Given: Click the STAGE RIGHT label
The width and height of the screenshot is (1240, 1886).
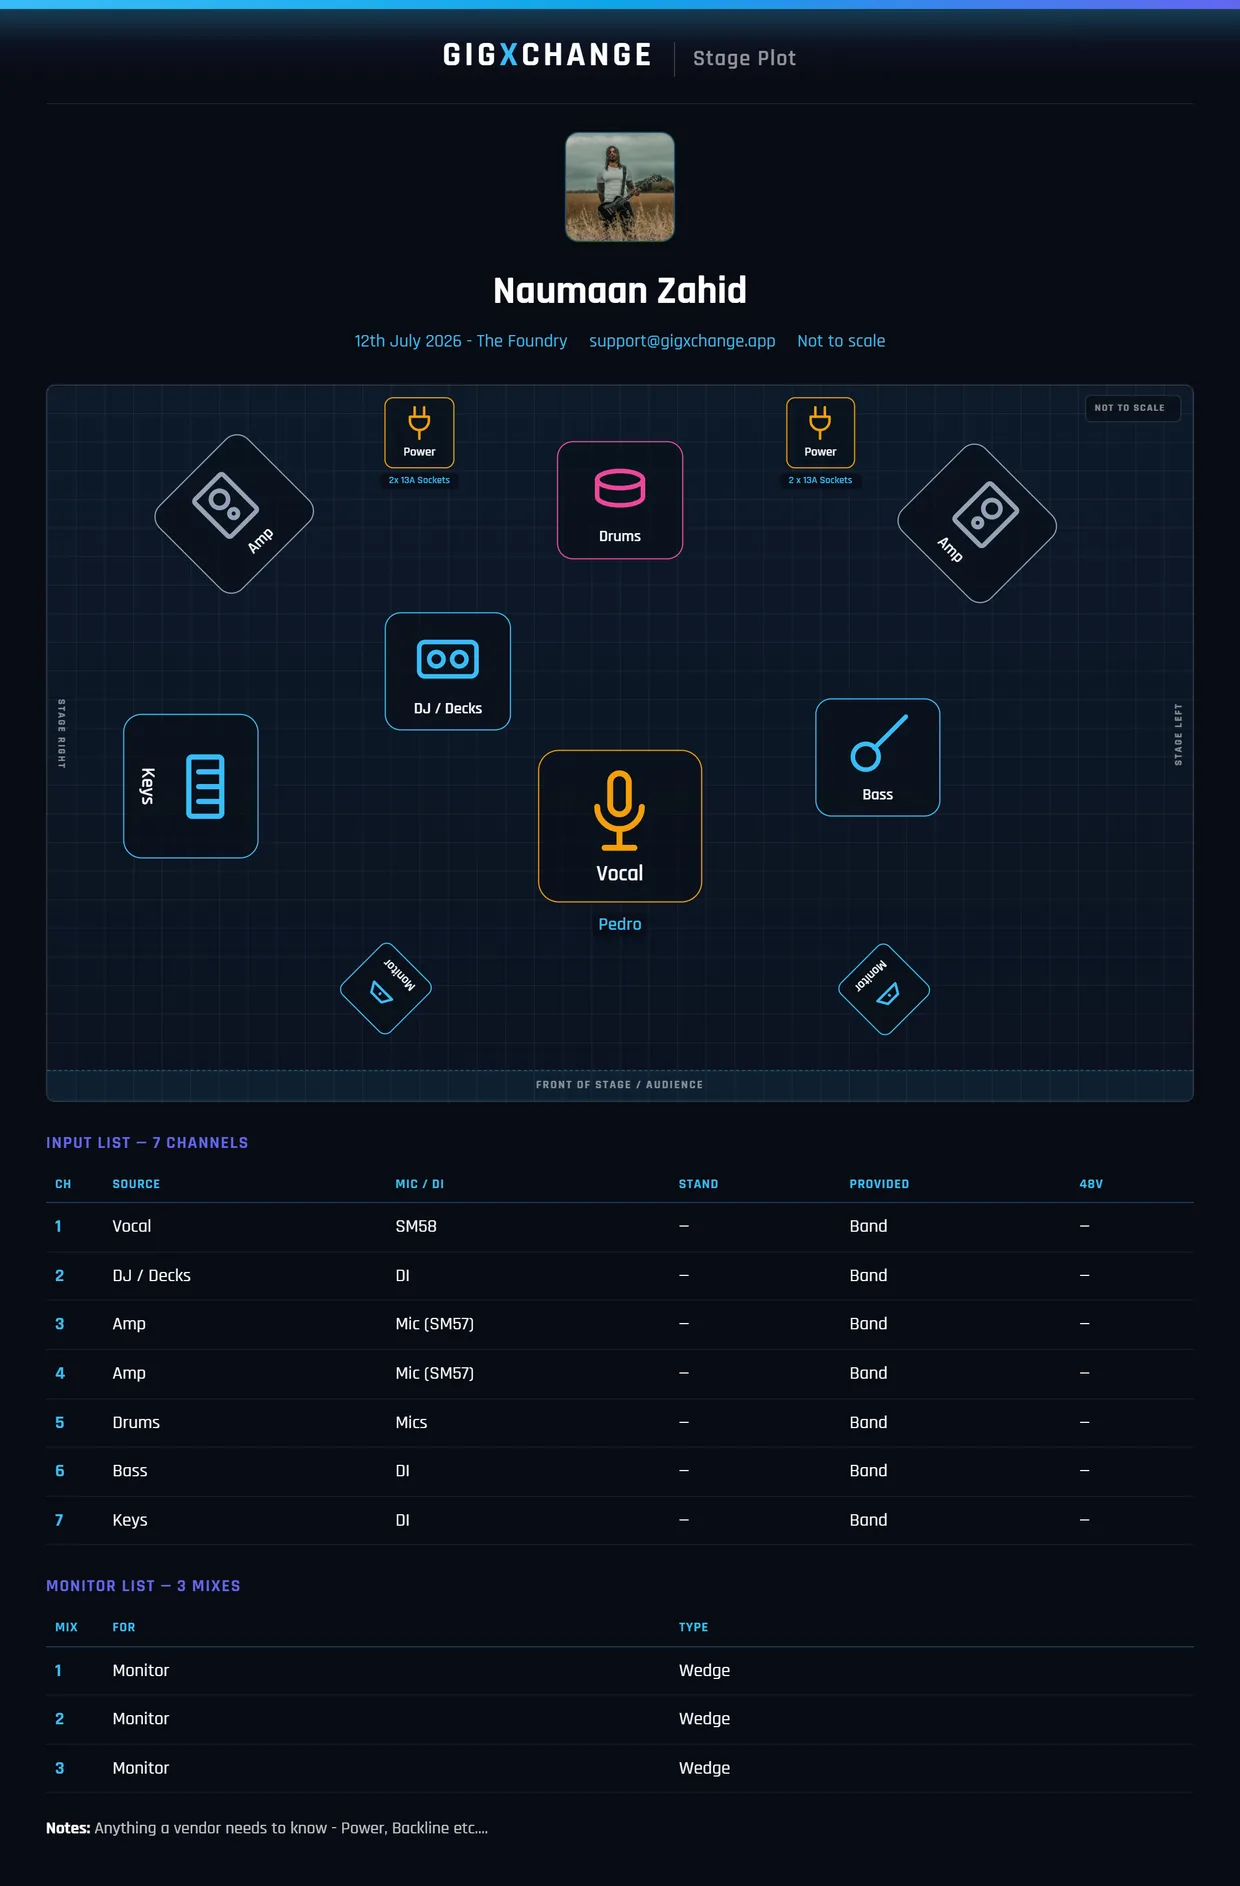Looking at the screenshot, I should [x=61, y=733].
